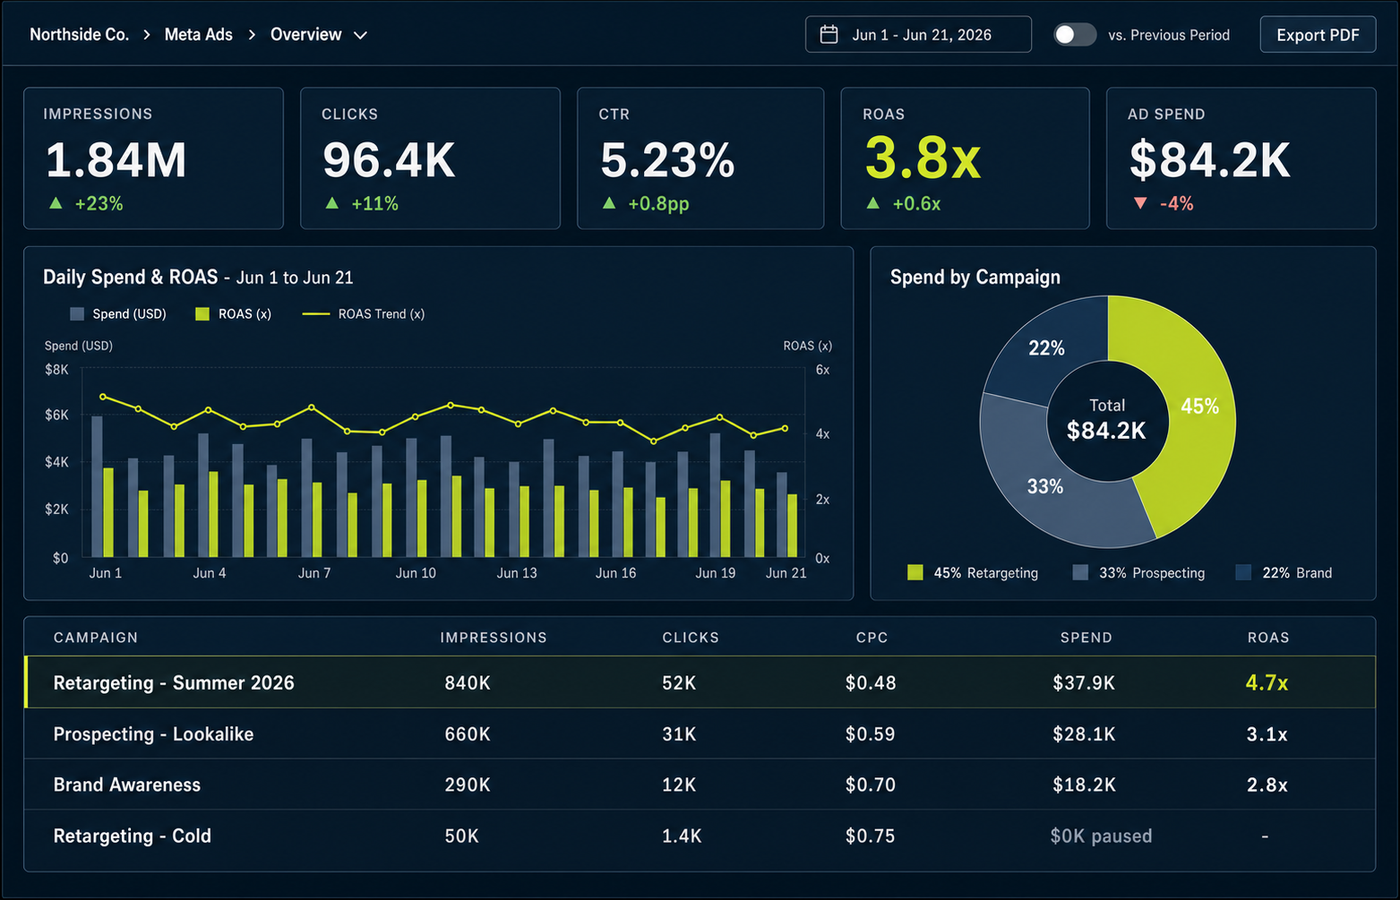Click the ROAS (x) legend swatch
Image resolution: width=1400 pixels, height=900 pixels.
(x=202, y=314)
